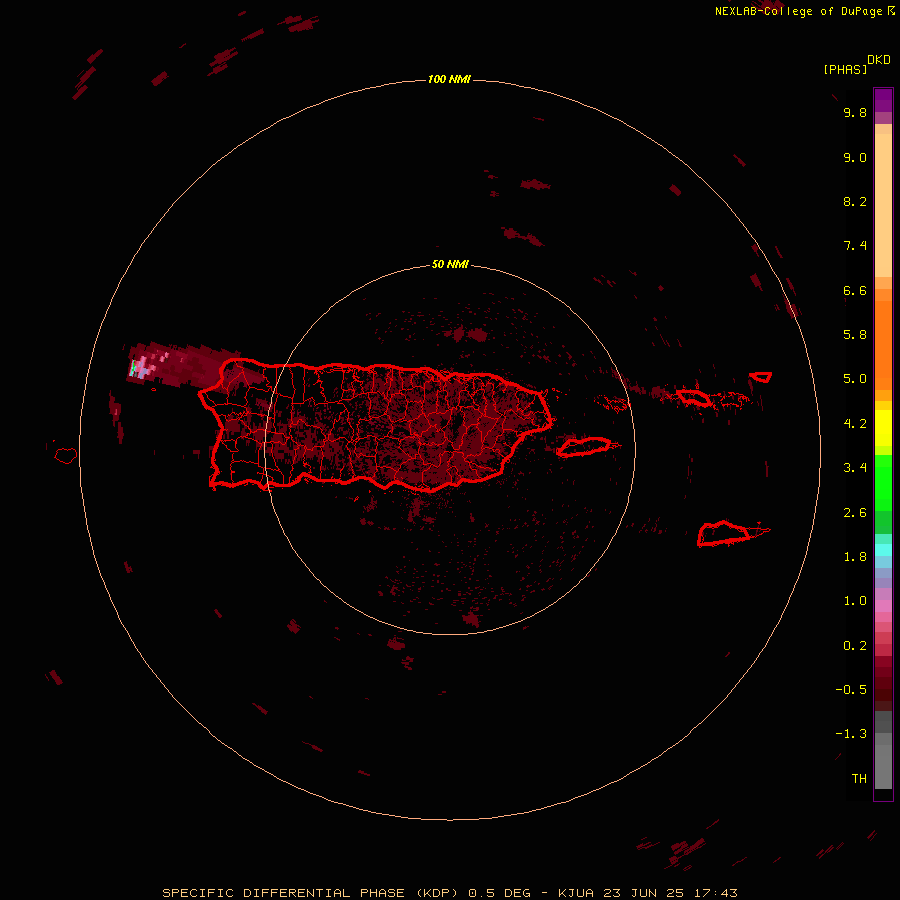
Task: Click the DKD units label above scale
Action: click(879, 60)
